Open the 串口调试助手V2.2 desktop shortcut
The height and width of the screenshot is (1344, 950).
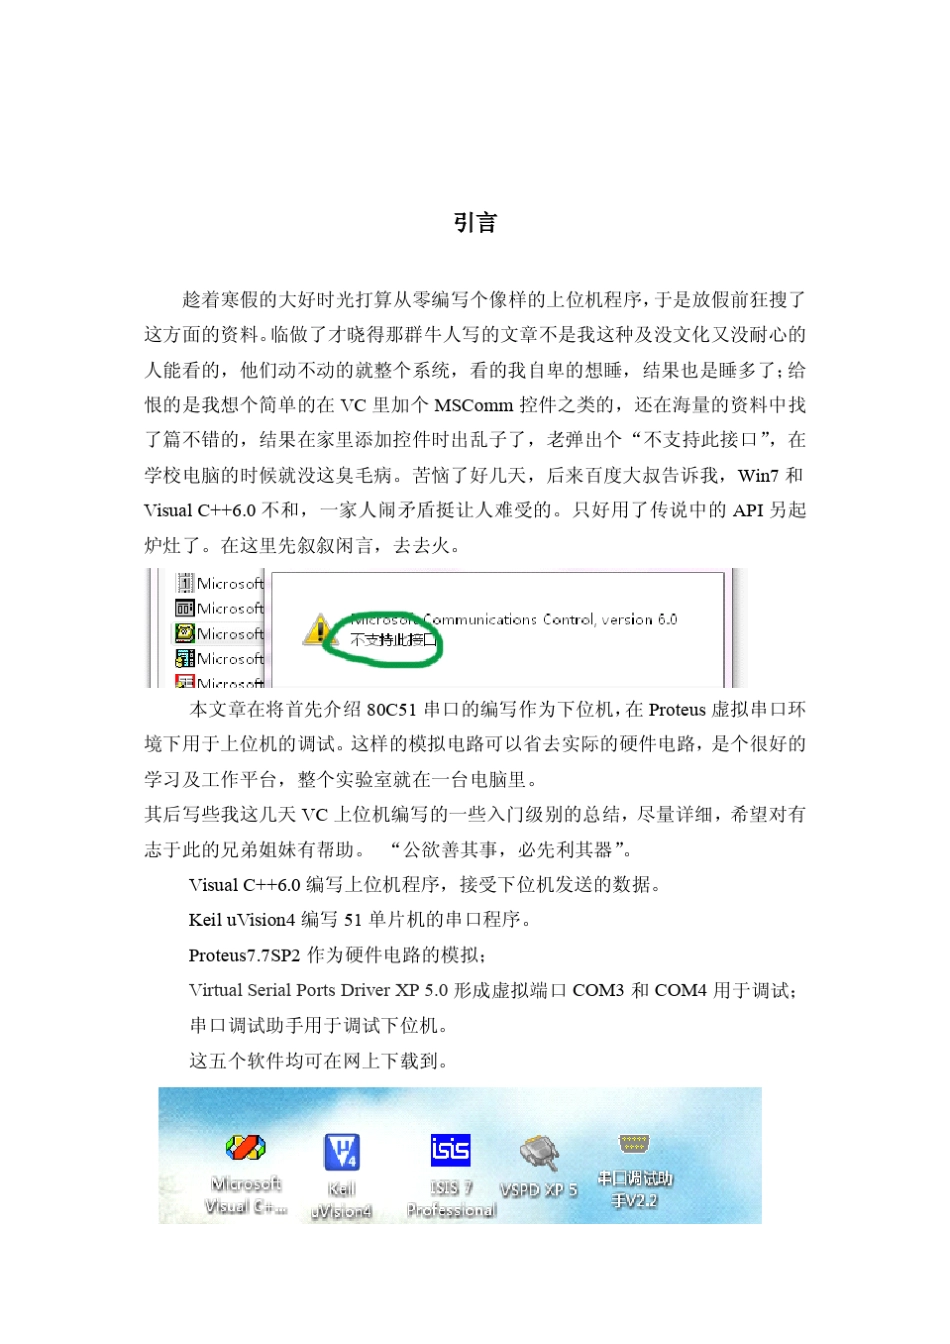[634, 1170]
